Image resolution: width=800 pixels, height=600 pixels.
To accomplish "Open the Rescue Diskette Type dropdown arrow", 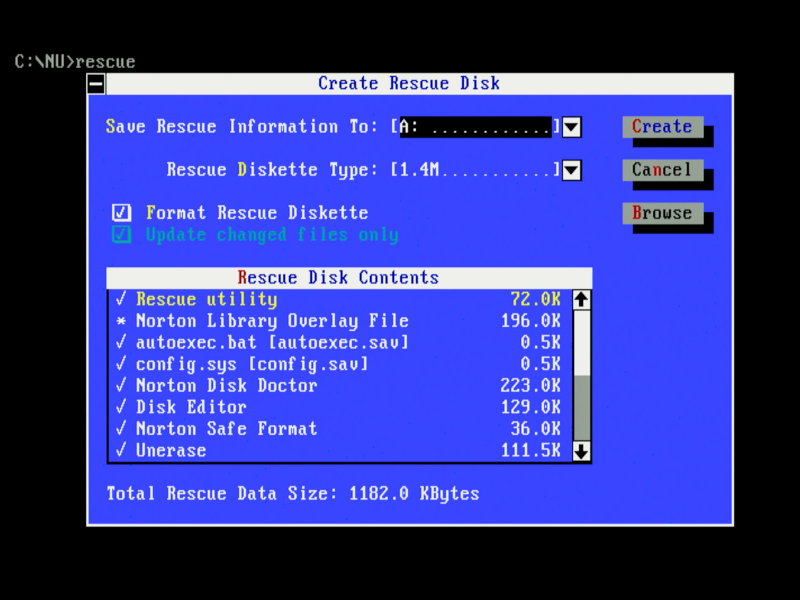I will click(x=571, y=170).
